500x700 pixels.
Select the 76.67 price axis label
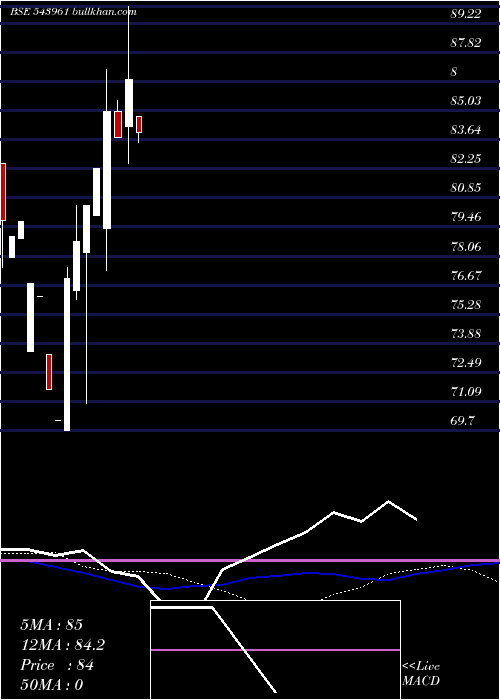click(466, 275)
